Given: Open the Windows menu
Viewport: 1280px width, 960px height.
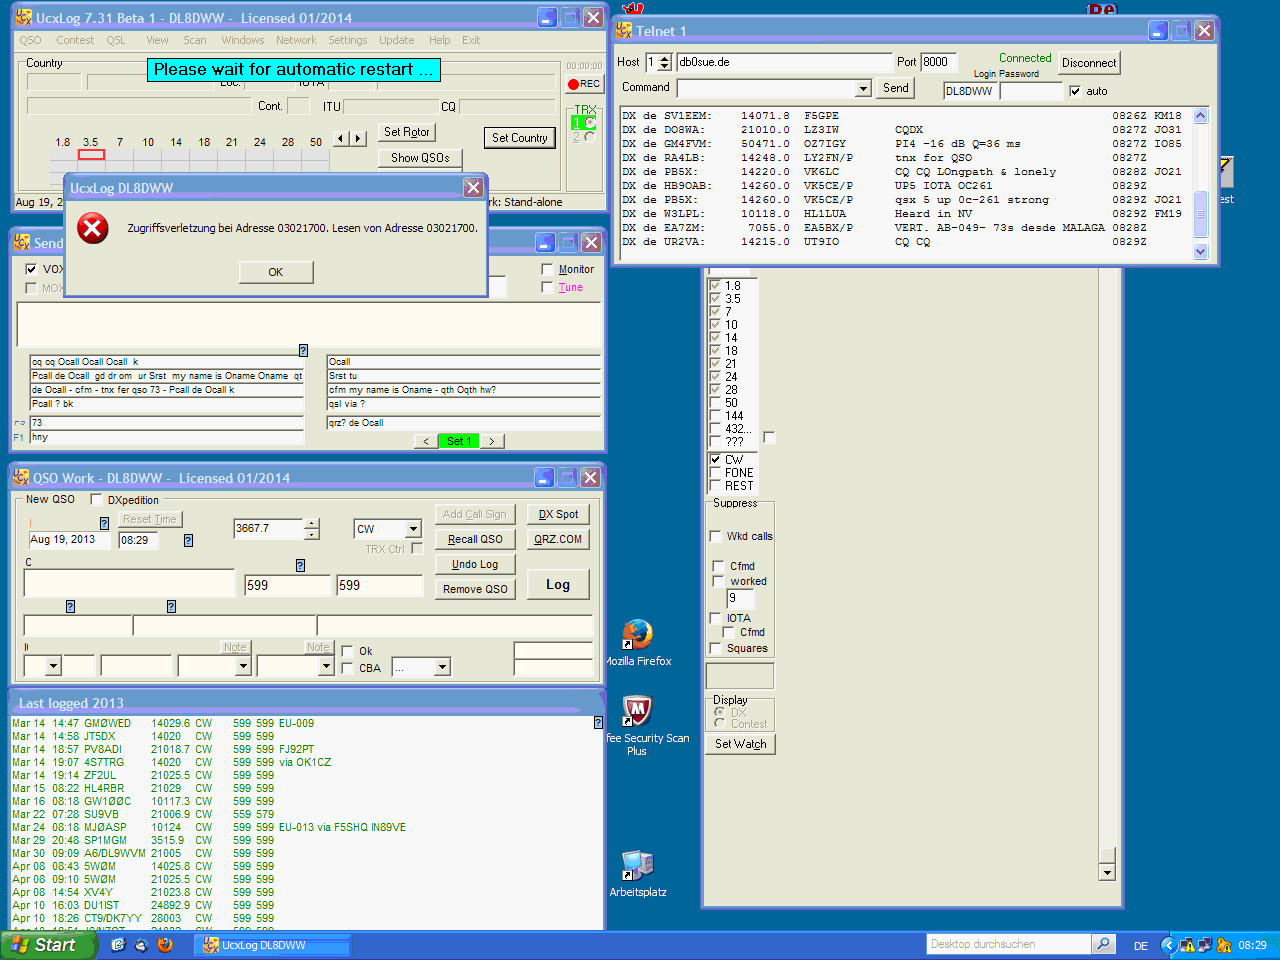Looking at the screenshot, I should (x=243, y=40).
